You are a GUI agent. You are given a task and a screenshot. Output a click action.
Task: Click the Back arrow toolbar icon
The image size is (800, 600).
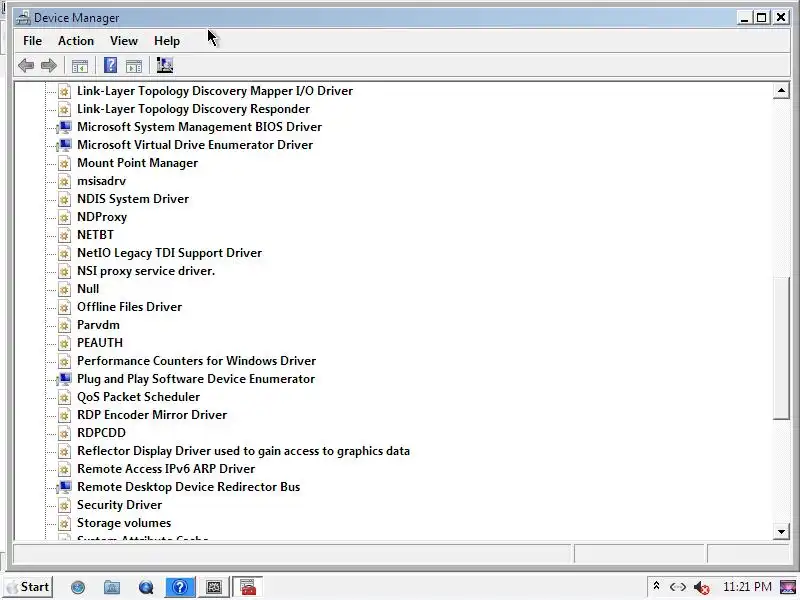click(26, 65)
